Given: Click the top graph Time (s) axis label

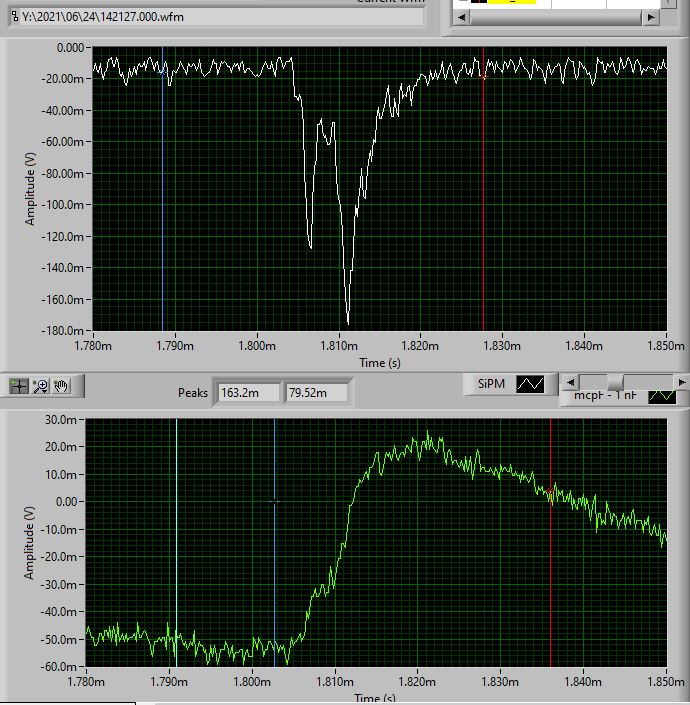Looking at the screenshot, I should [x=380, y=363].
